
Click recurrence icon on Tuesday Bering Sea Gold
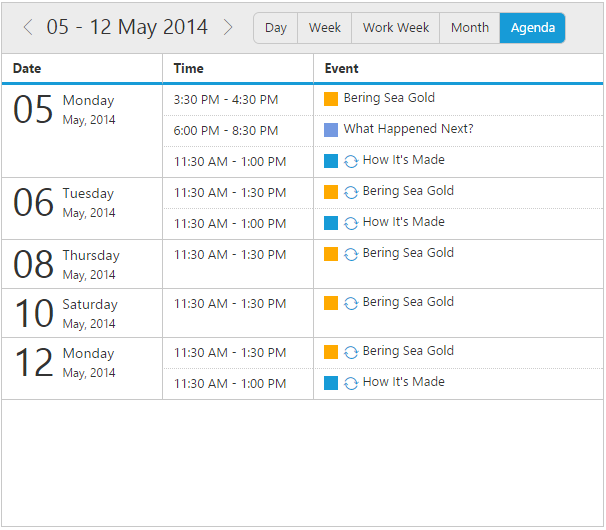[351, 192]
